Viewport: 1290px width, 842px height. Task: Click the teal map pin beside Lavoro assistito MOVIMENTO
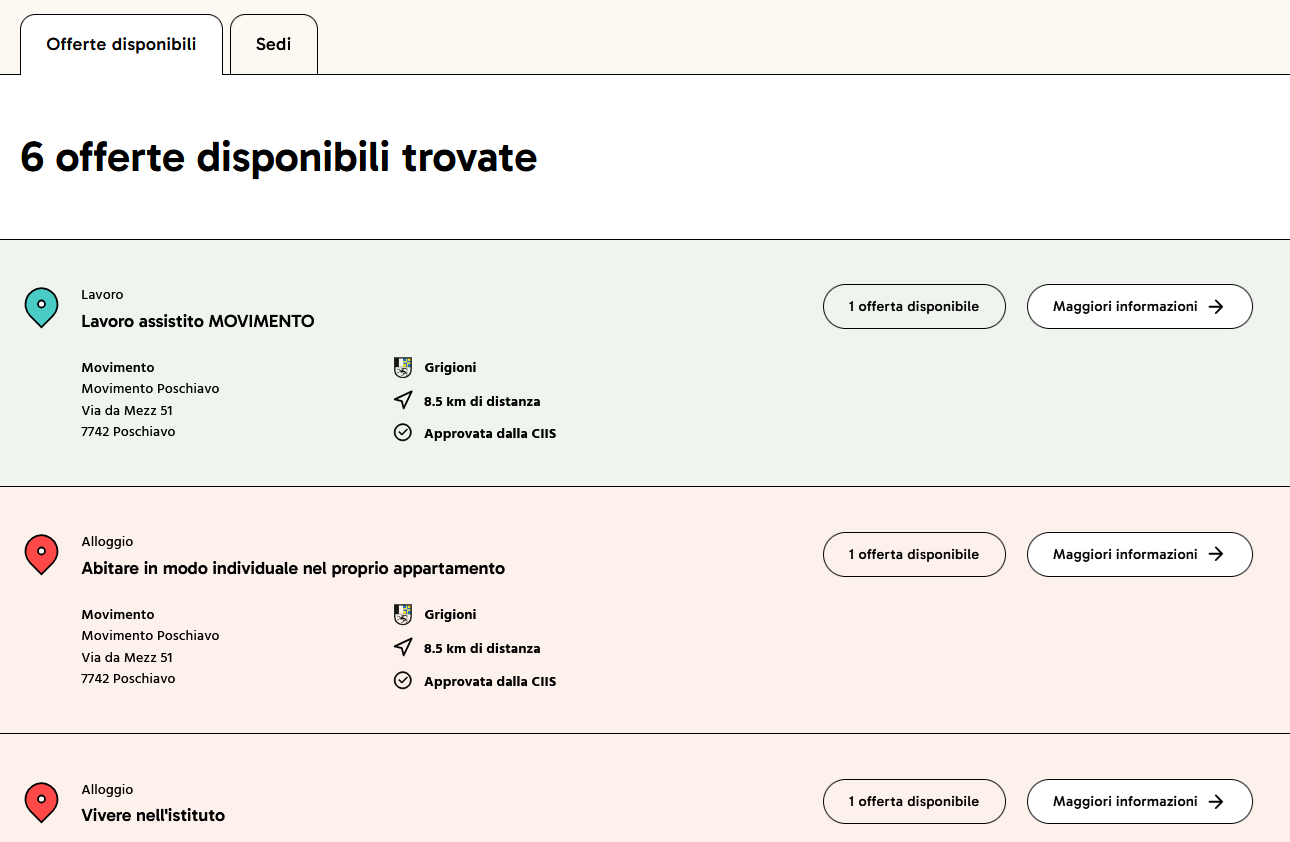point(41,306)
